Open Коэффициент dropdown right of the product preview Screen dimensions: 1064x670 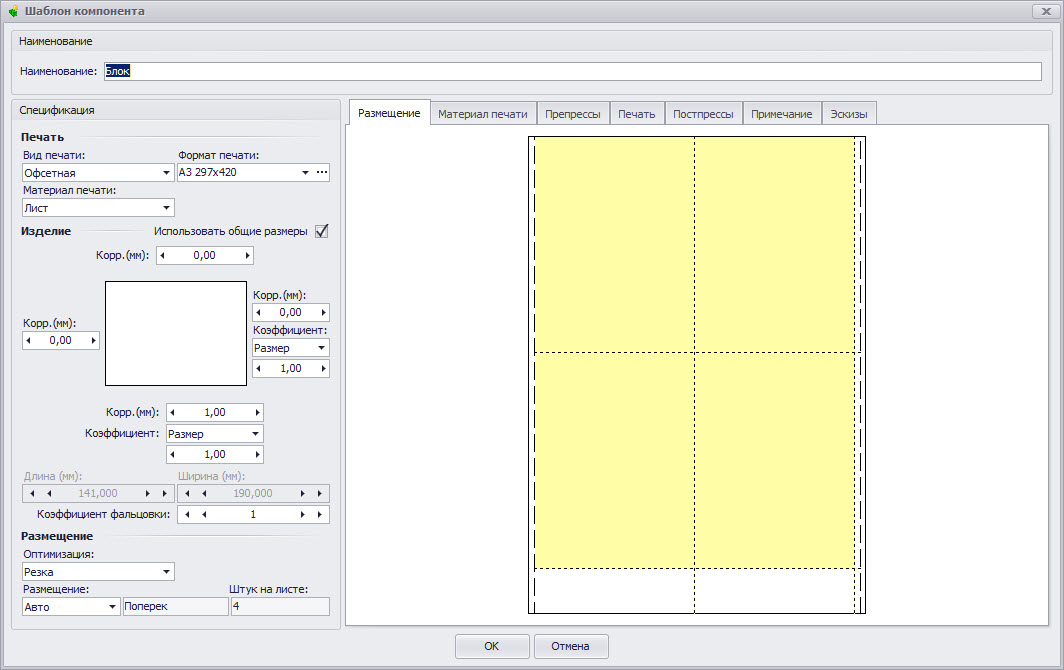point(290,348)
